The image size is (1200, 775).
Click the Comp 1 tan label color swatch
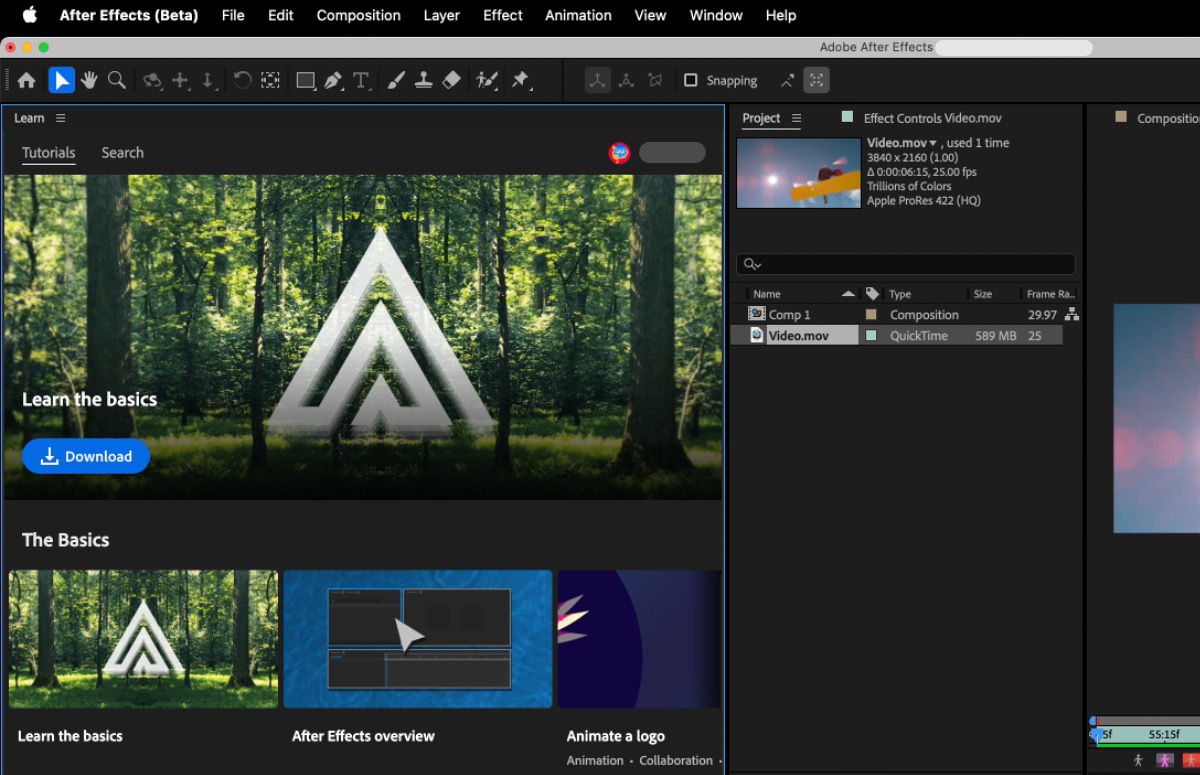(871, 314)
